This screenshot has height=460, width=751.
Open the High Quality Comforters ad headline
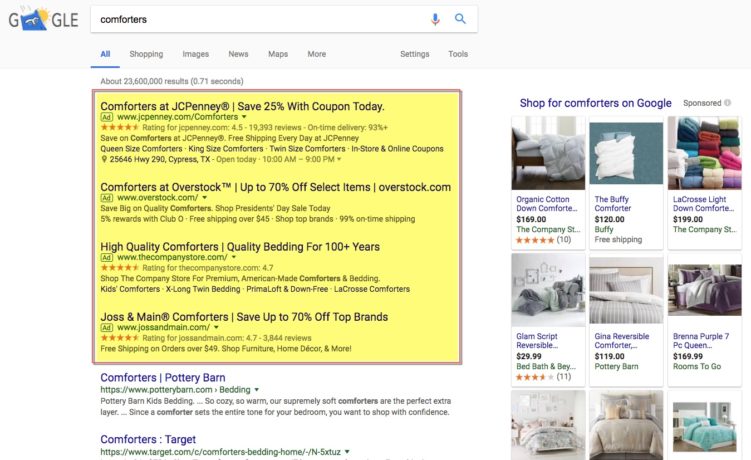tap(240, 246)
